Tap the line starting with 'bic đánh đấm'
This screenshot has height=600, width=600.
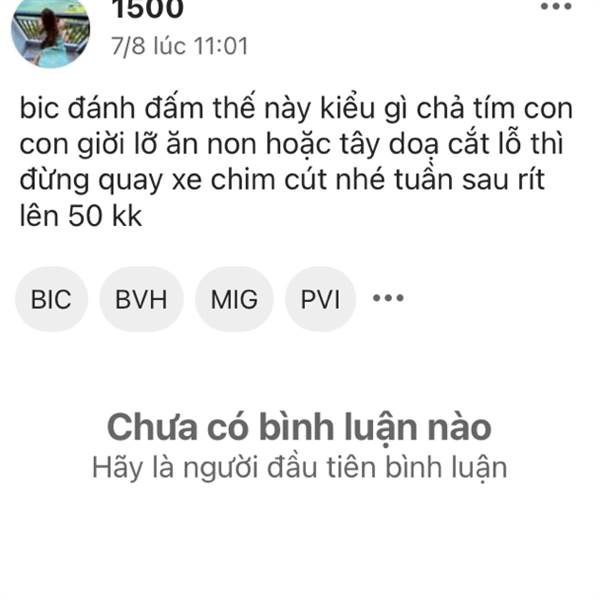296,109
